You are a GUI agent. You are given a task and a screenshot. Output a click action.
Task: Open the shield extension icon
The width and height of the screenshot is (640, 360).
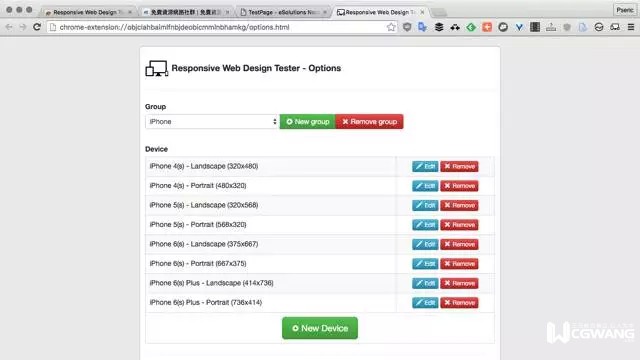(x=407, y=27)
